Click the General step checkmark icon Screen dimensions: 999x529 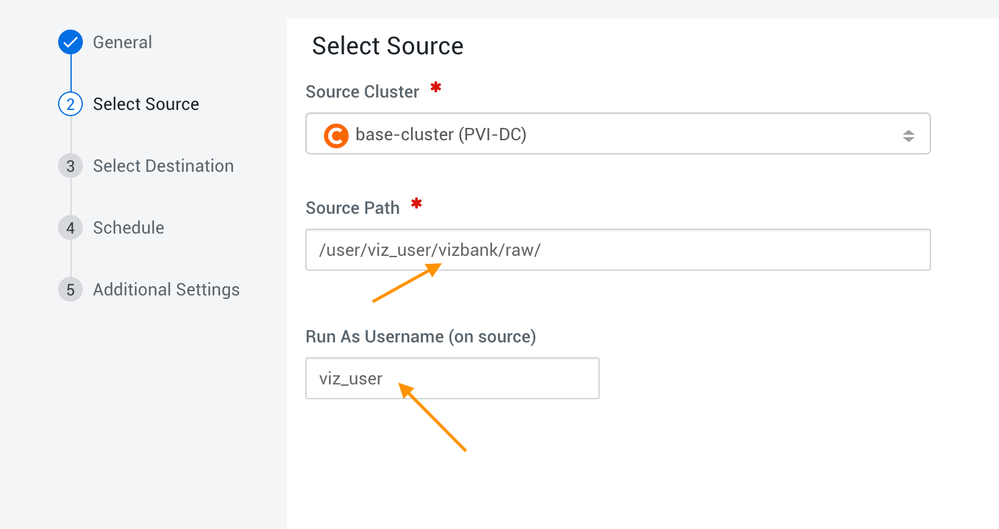(x=70, y=42)
